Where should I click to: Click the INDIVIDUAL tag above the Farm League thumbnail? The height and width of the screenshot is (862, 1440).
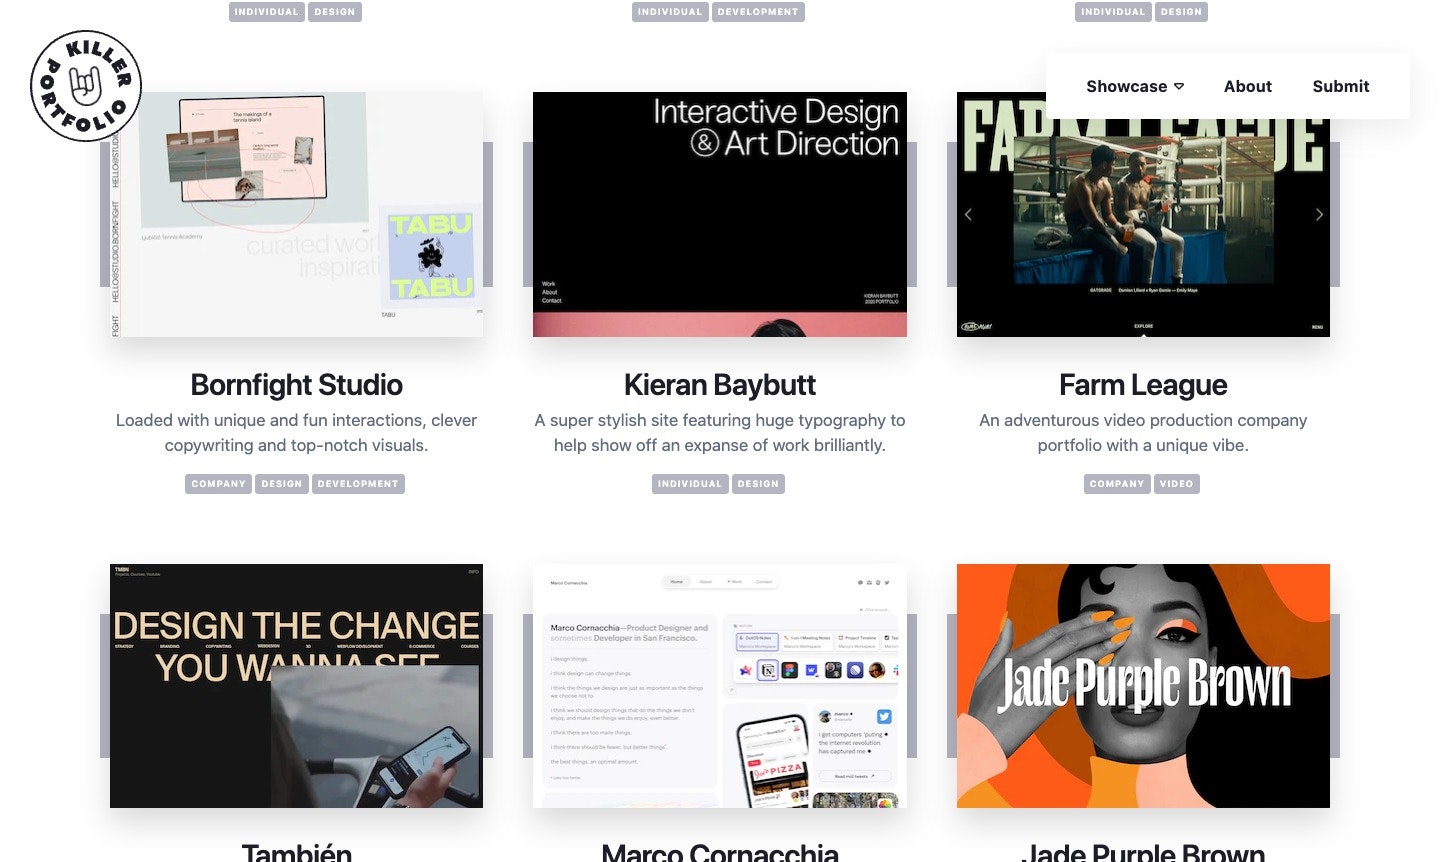coord(1113,12)
